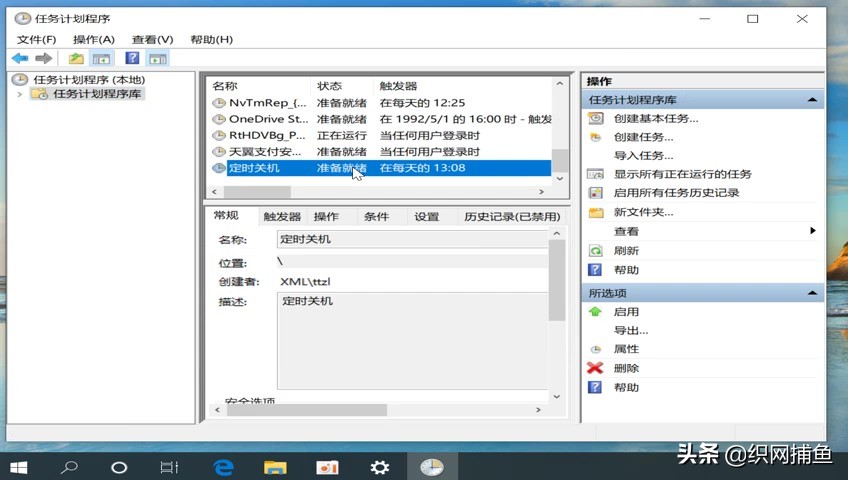This screenshot has height=480, width=848.
Task: Click 创建基本任务... action text
Action: 656,118
